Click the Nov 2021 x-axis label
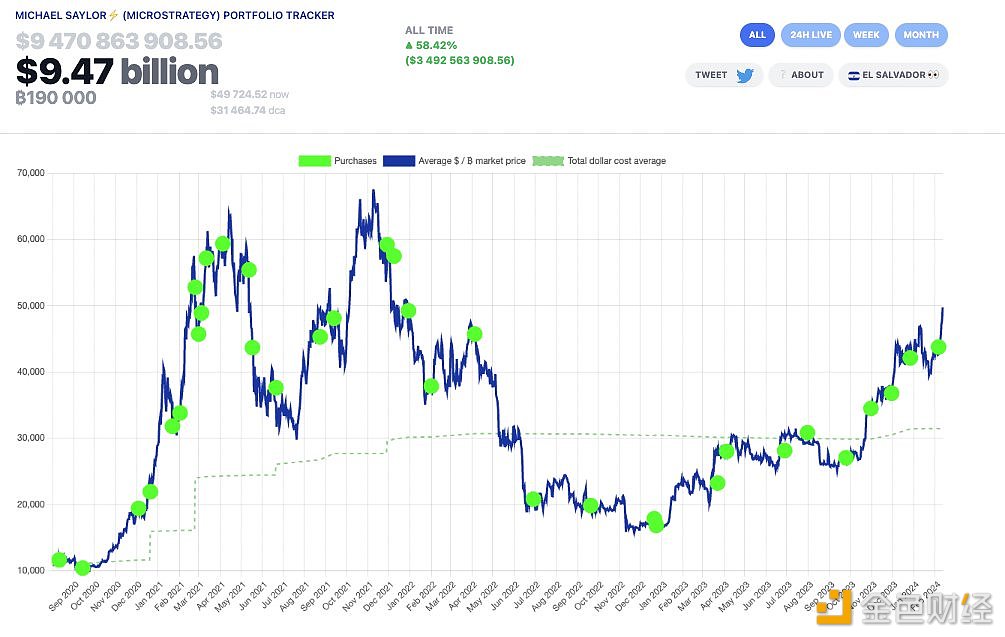Viewport: 1005px width, 637px height. click(x=358, y=595)
